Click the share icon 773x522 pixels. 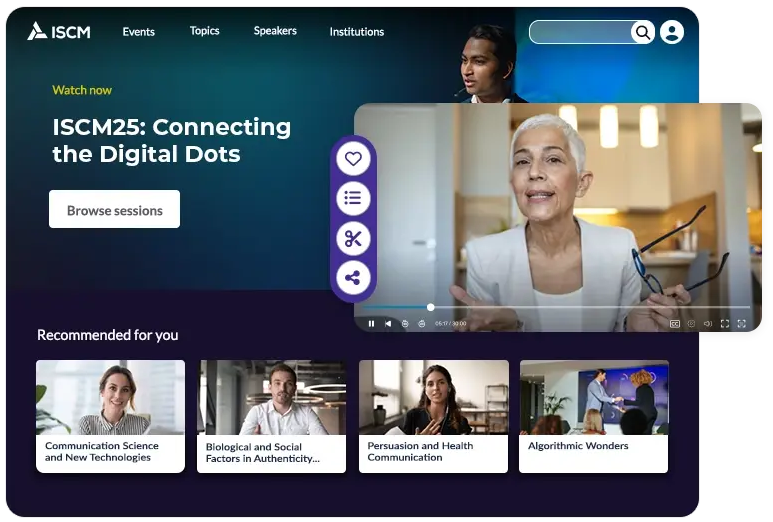coord(353,277)
